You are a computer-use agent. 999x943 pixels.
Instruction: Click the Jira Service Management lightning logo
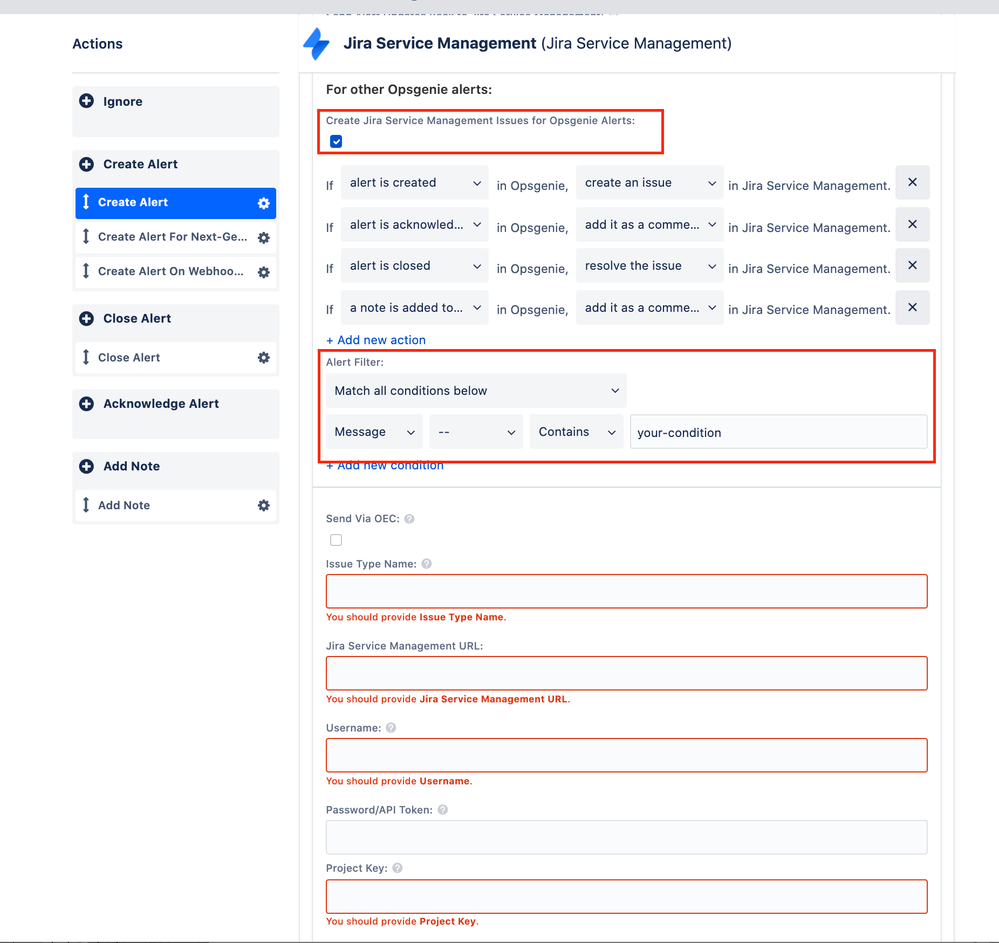pyautogui.click(x=317, y=44)
